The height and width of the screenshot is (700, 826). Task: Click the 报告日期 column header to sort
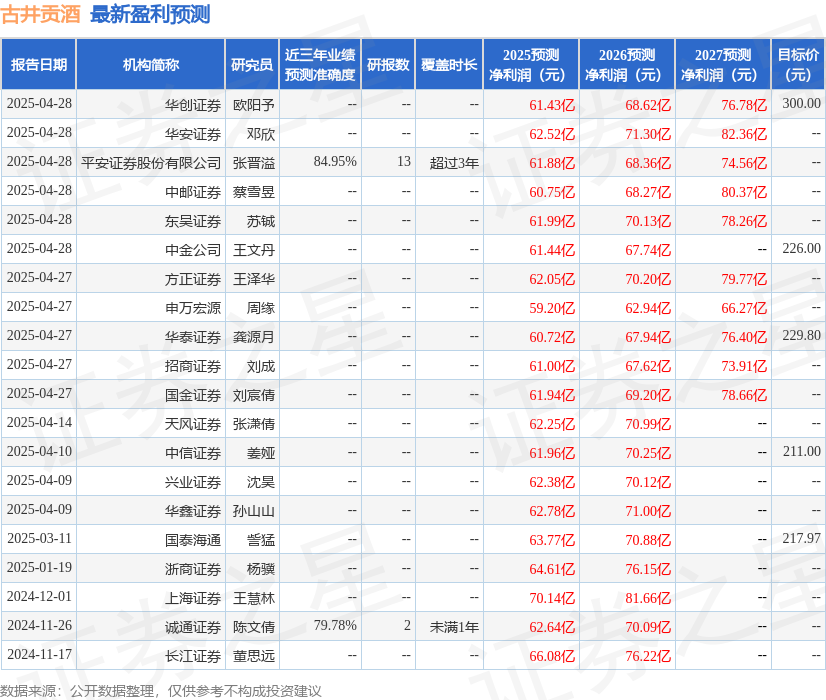(x=40, y=63)
